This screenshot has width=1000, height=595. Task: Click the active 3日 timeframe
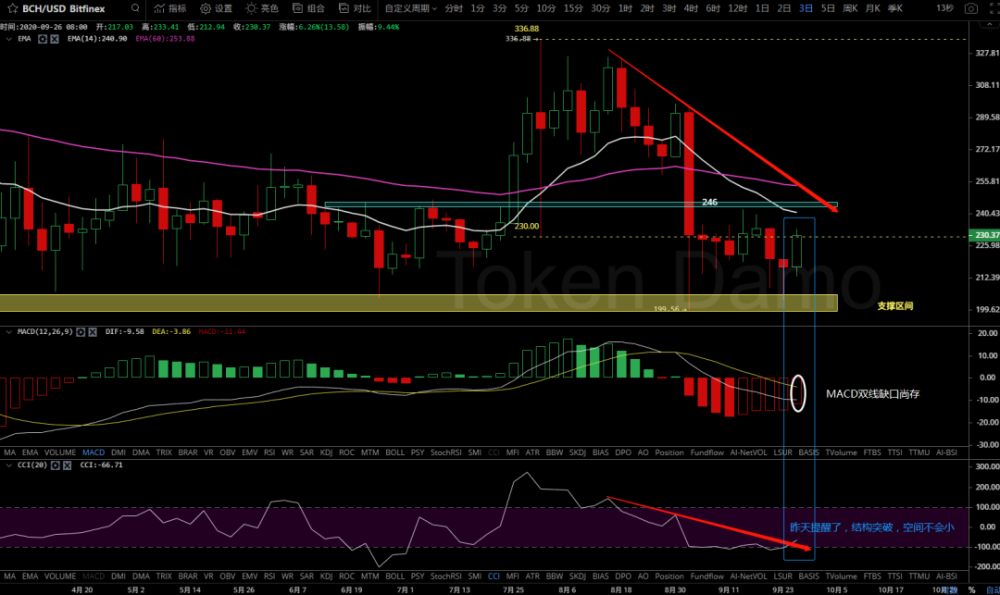[x=805, y=8]
